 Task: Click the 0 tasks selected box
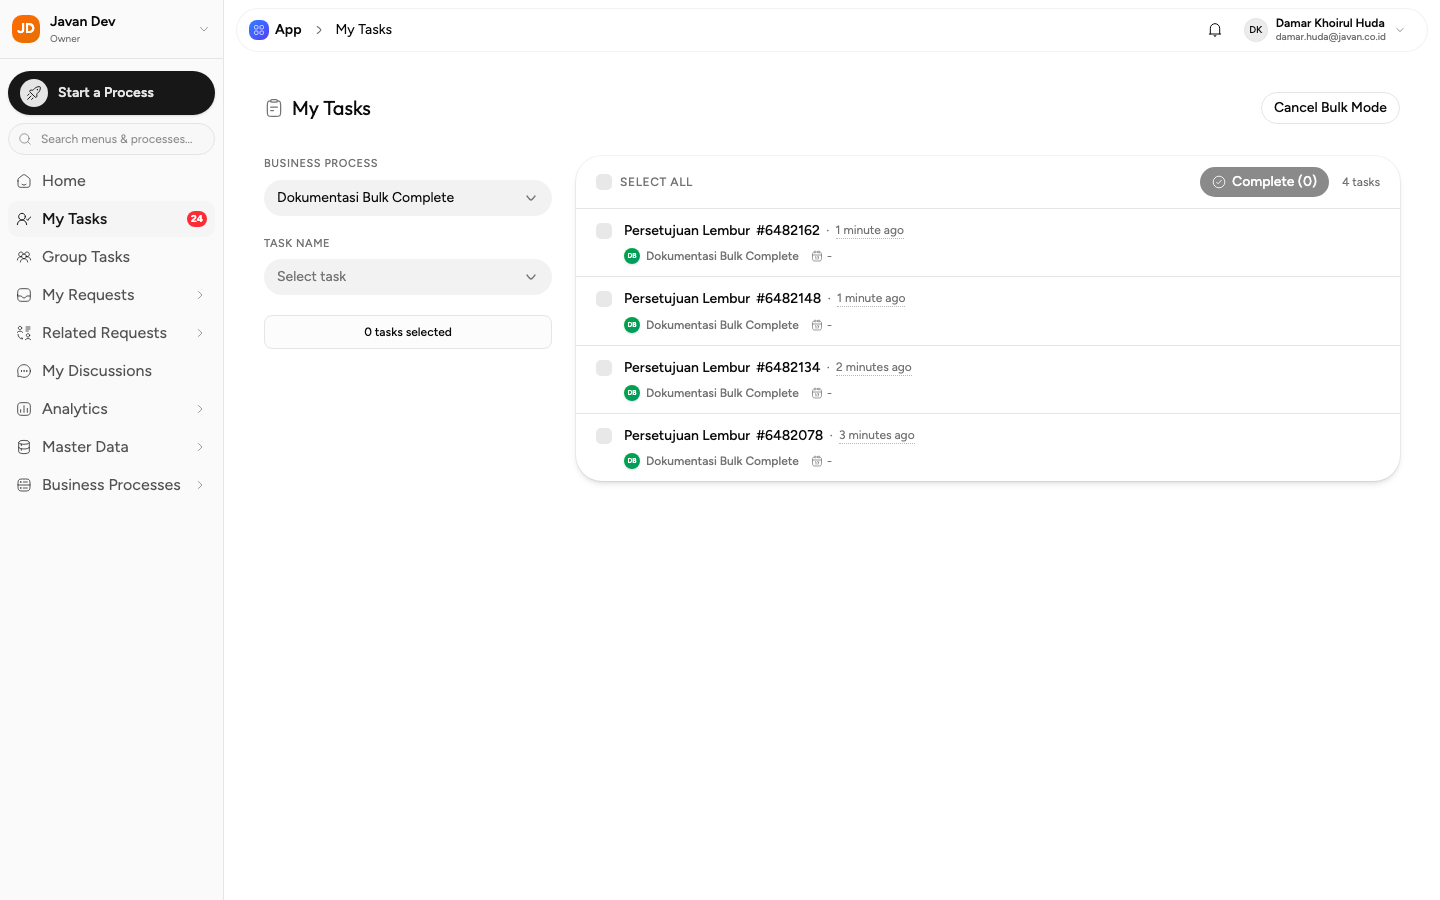(x=408, y=332)
